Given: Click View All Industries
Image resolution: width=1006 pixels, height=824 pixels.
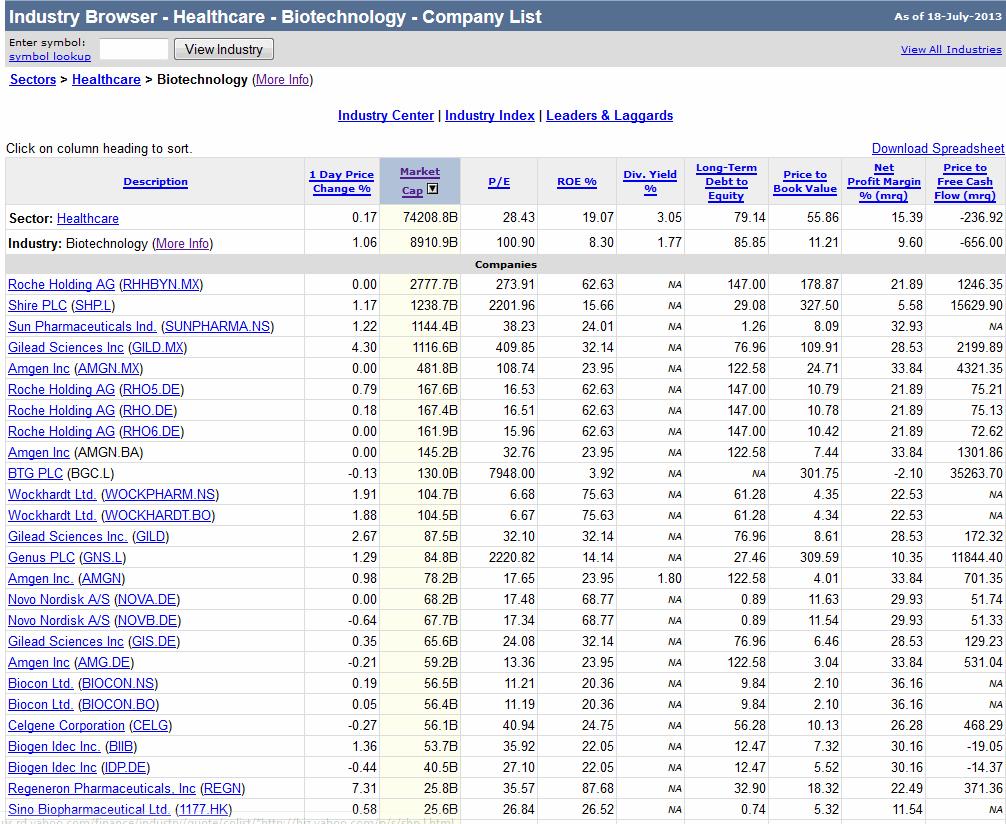Looking at the screenshot, I should (950, 48).
